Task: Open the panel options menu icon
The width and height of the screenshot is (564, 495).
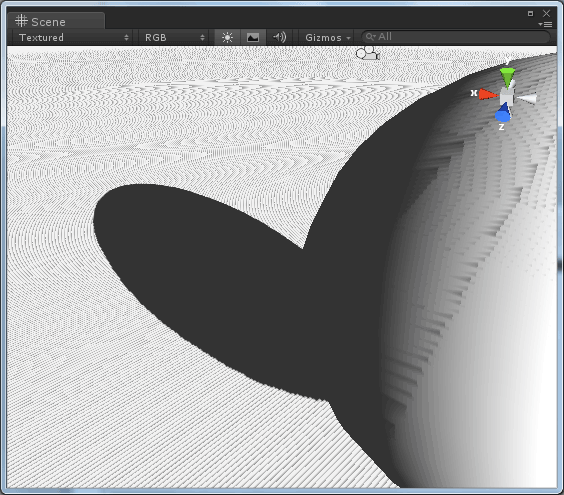Action: [545, 24]
